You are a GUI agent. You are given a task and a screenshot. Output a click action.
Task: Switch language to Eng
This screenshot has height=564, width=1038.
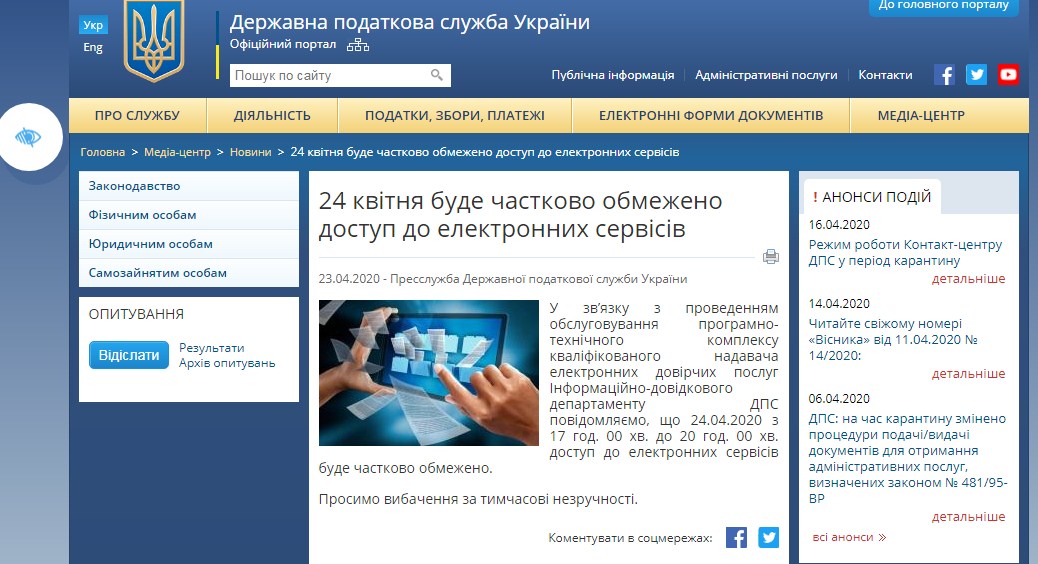pos(93,47)
